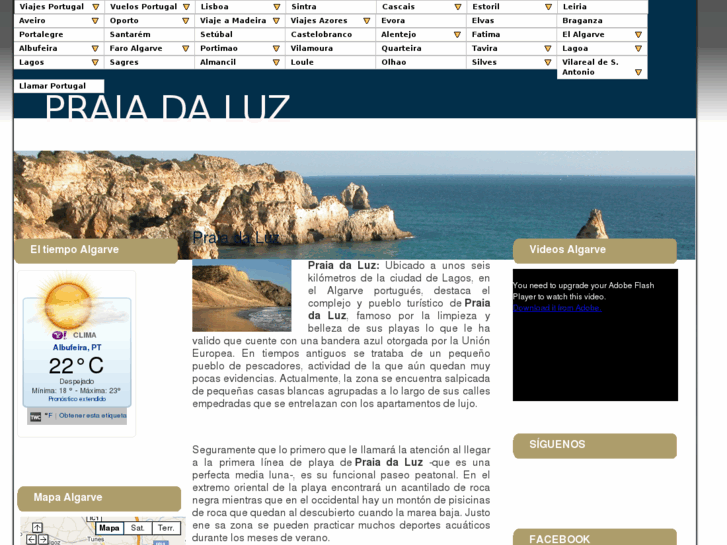727x545 pixels.
Task: Open the Praia da Luz beach thumbnail
Action: click(242, 295)
